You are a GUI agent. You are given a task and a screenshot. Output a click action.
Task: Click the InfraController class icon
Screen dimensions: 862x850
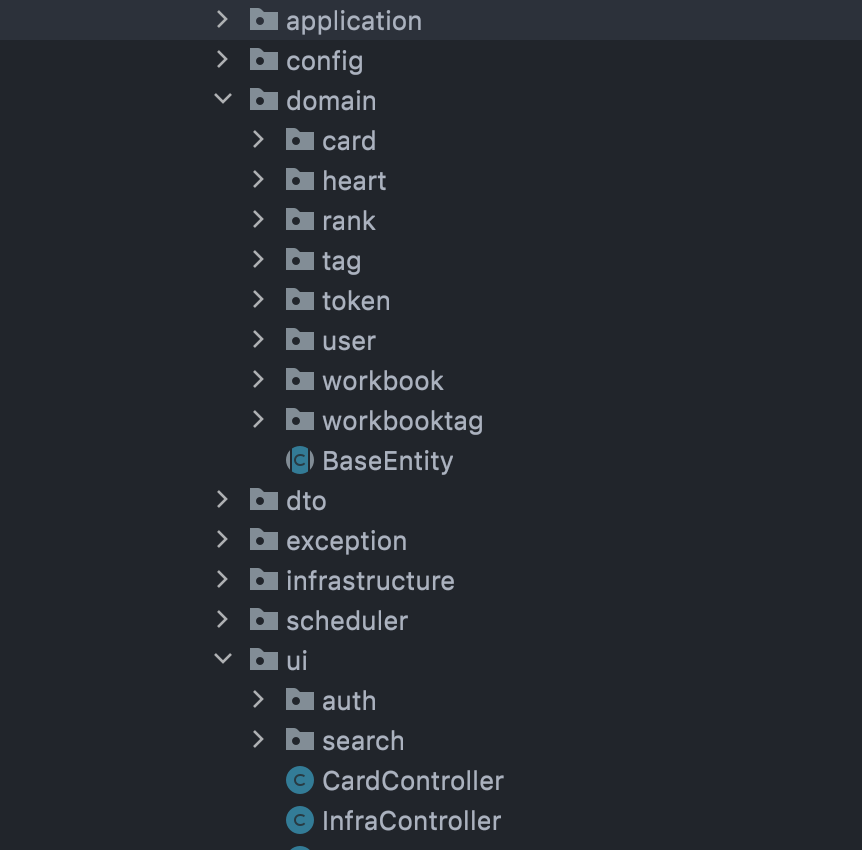[300, 821]
